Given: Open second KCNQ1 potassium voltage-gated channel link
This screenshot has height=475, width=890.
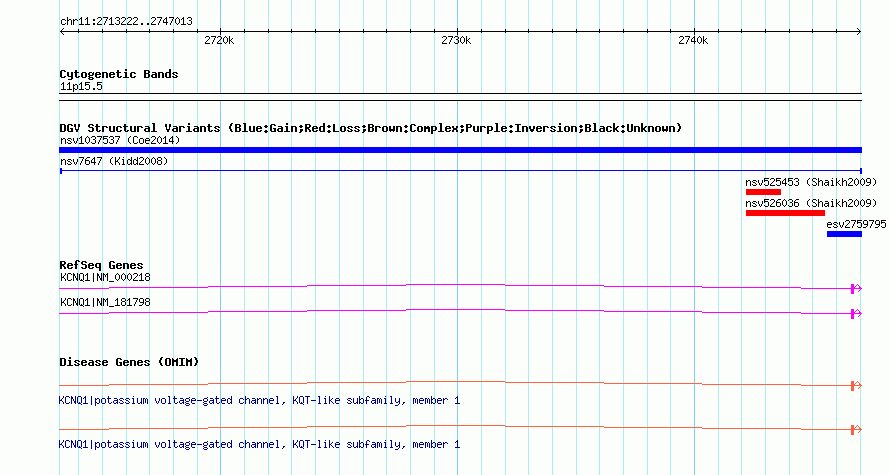Looking at the screenshot, I should click(259, 444).
